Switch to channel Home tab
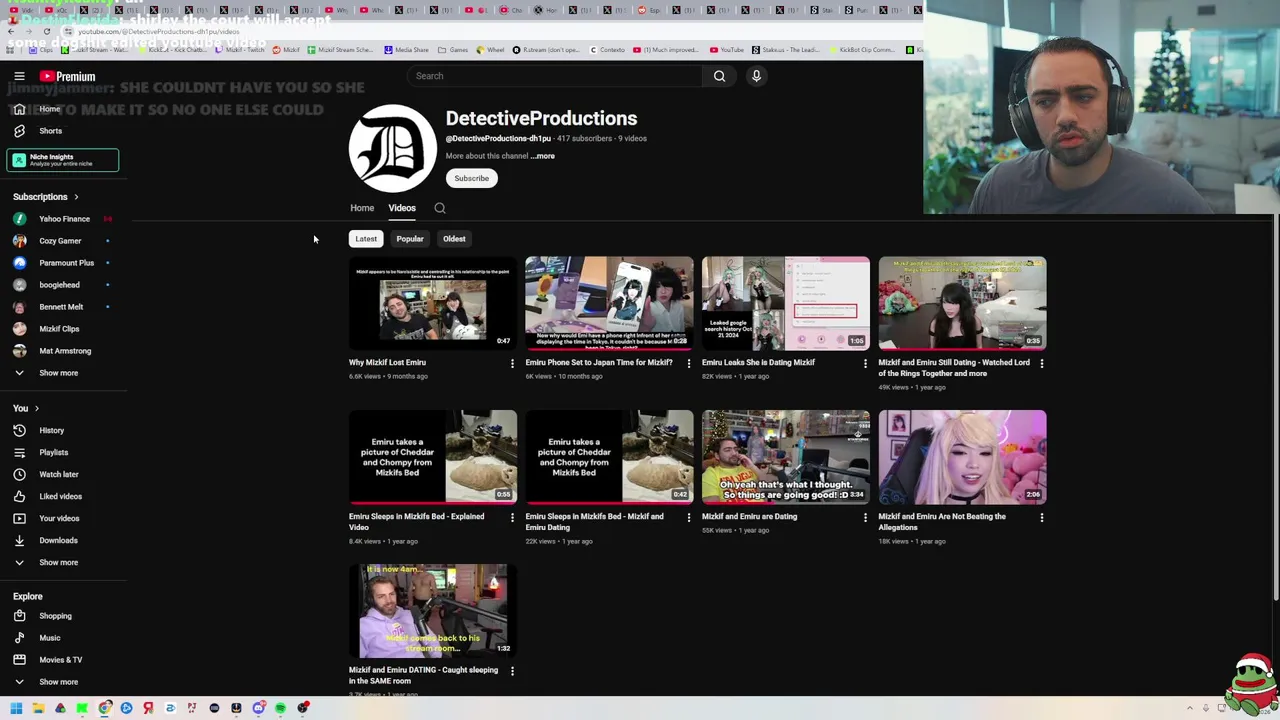The image size is (1280, 720). pyautogui.click(x=362, y=208)
